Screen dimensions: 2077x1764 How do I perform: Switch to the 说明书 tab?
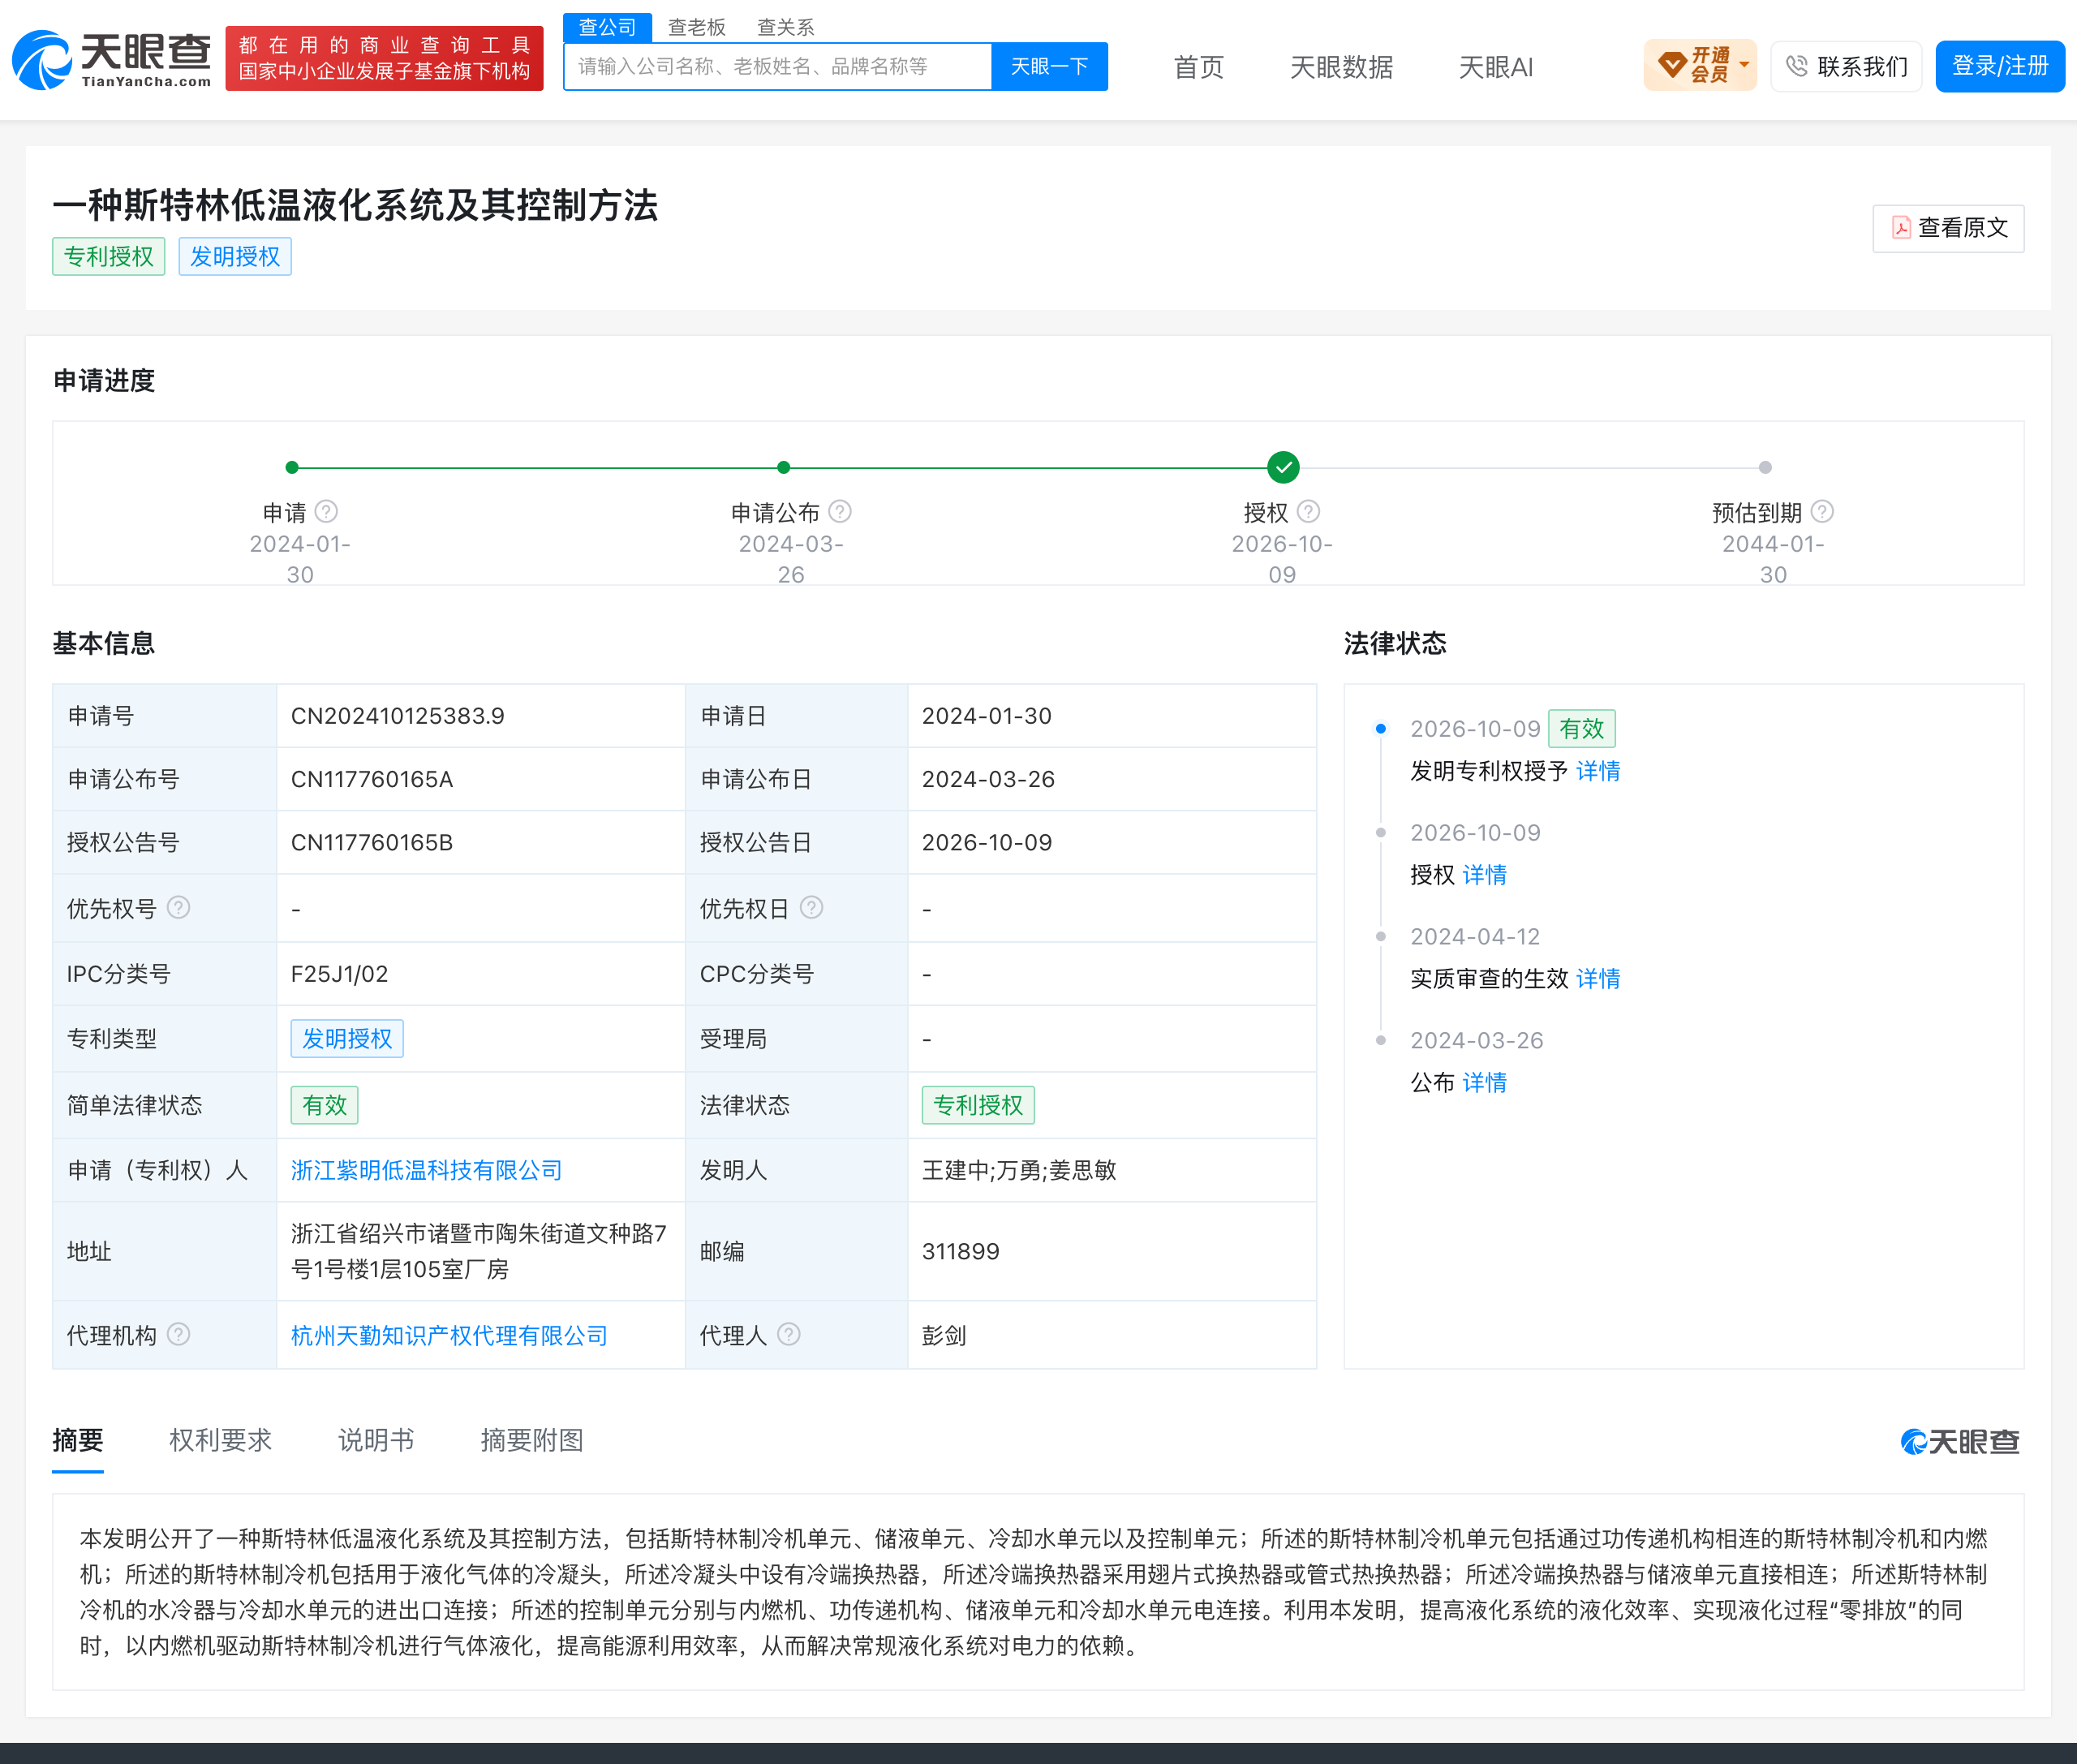[x=376, y=1440]
